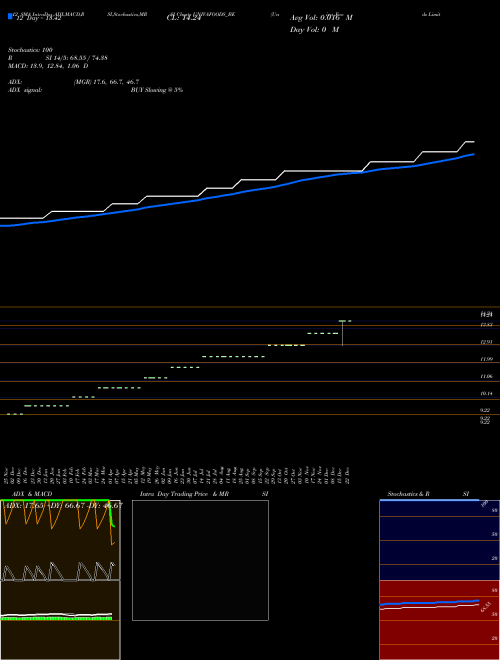Click the 'ADX & MACD' panel title
Viewport: 500px width, 660px height.
coord(32,494)
